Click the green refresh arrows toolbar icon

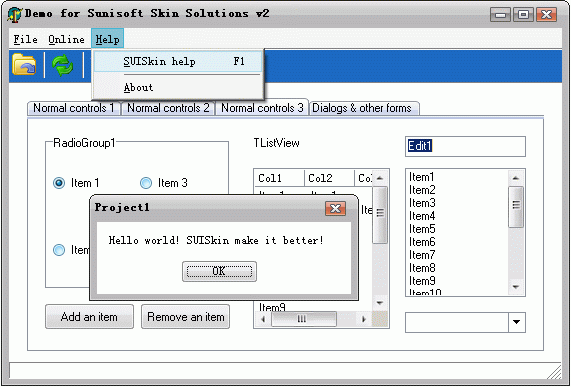[63, 65]
